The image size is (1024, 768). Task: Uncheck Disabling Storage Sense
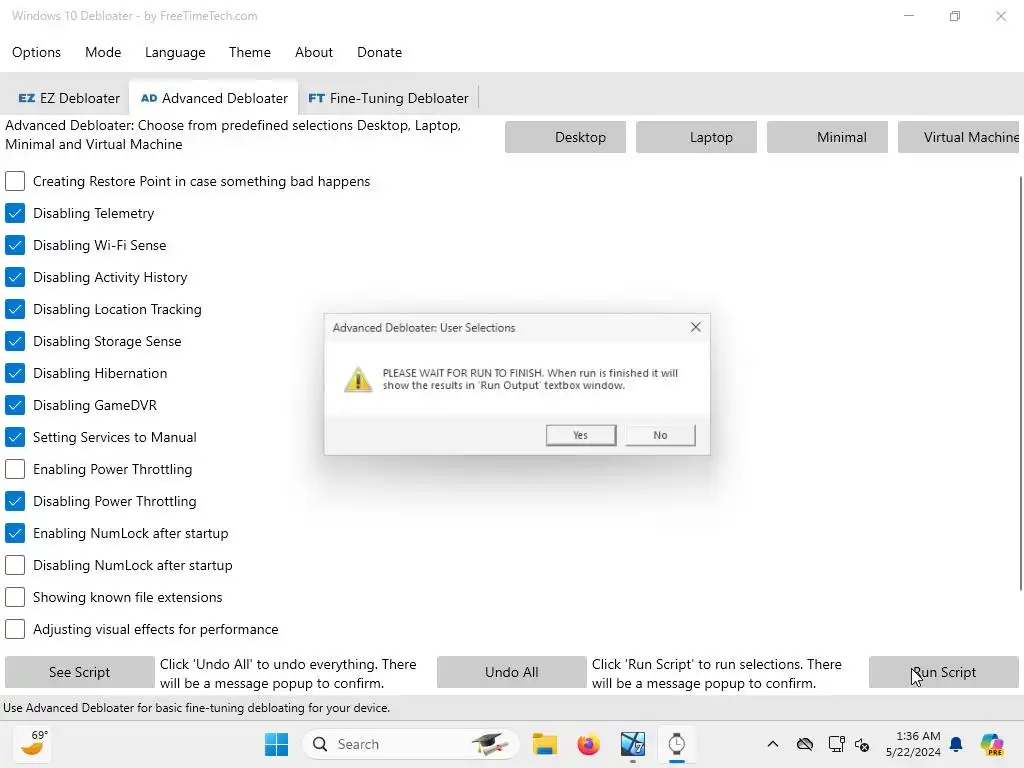15,341
